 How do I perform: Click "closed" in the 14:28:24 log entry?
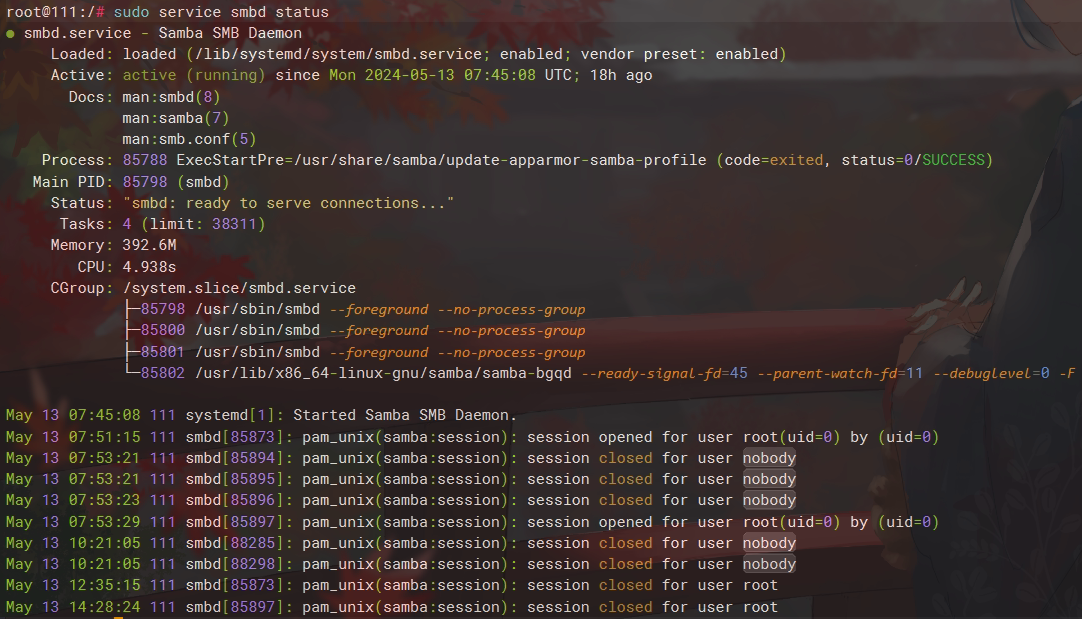click(x=625, y=607)
